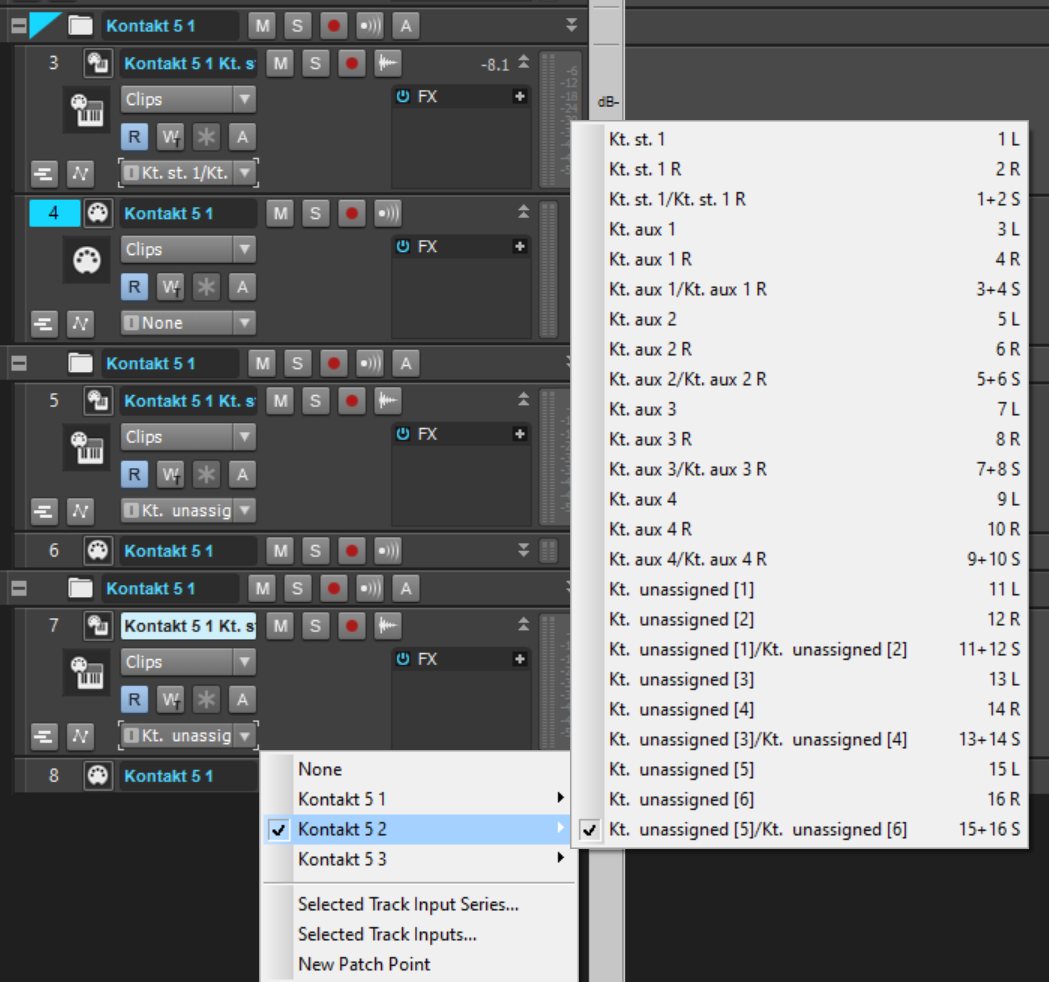This screenshot has height=982, width=1049.
Task: Arm the folder above track 3 for recording
Action: (x=333, y=26)
